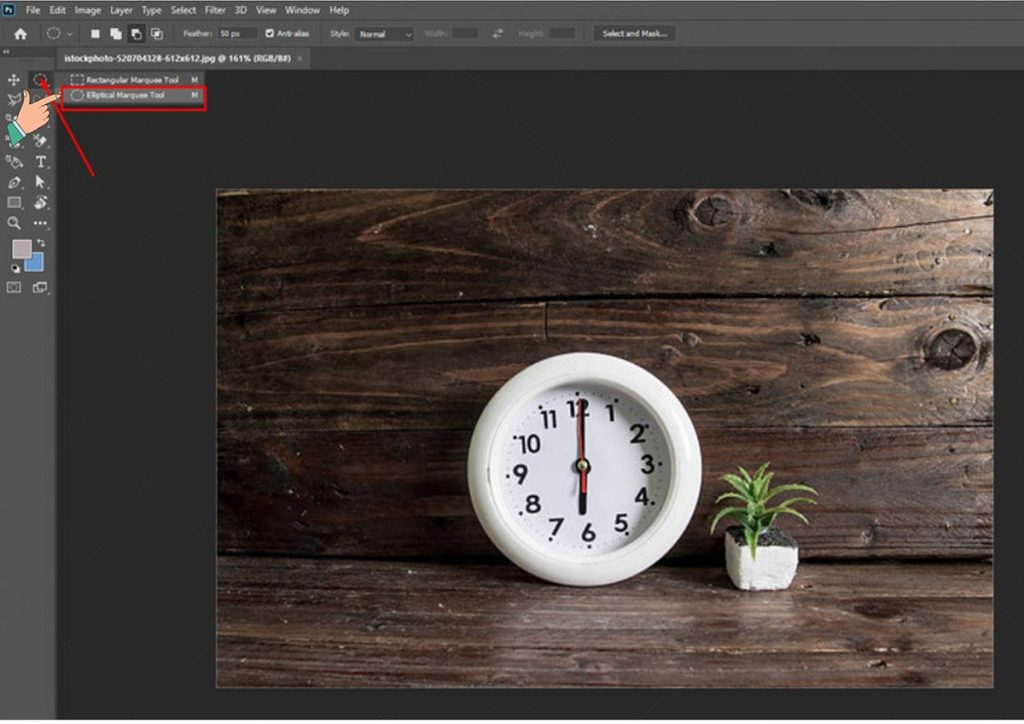Select the Path Selection tool
Screen dimensions: 1024x724
[x=38, y=183]
